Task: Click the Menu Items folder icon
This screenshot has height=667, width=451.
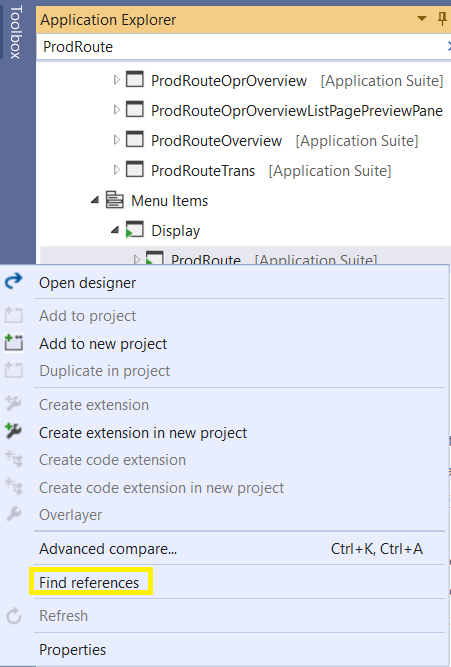Action: click(x=114, y=200)
